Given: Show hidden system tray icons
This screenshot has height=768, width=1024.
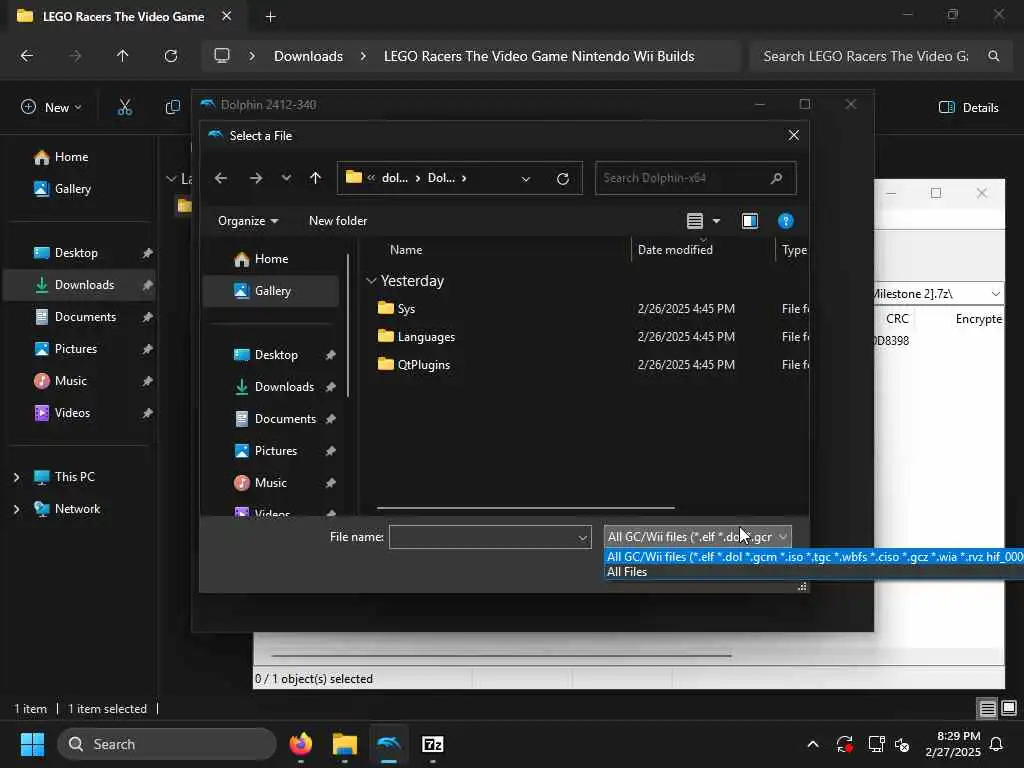Looking at the screenshot, I should [x=812, y=744].
